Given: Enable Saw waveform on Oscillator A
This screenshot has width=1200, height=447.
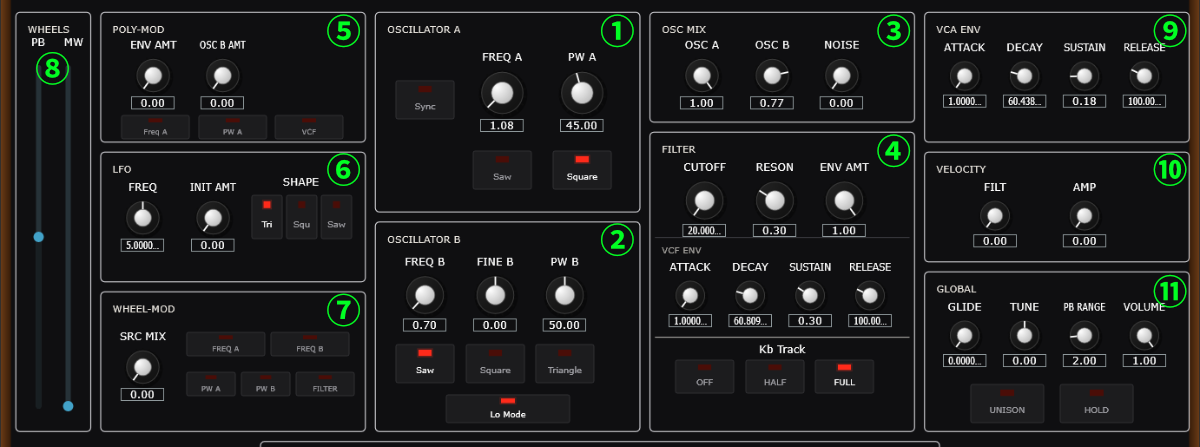Looking at the screenshot, I should tap(502, 170).
